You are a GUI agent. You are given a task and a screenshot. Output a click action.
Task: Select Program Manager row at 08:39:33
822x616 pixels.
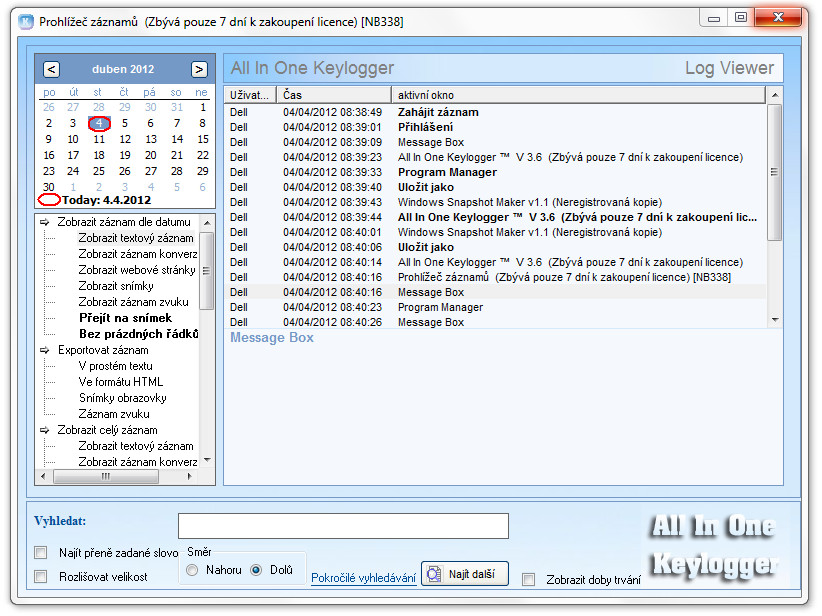[494, 172]
